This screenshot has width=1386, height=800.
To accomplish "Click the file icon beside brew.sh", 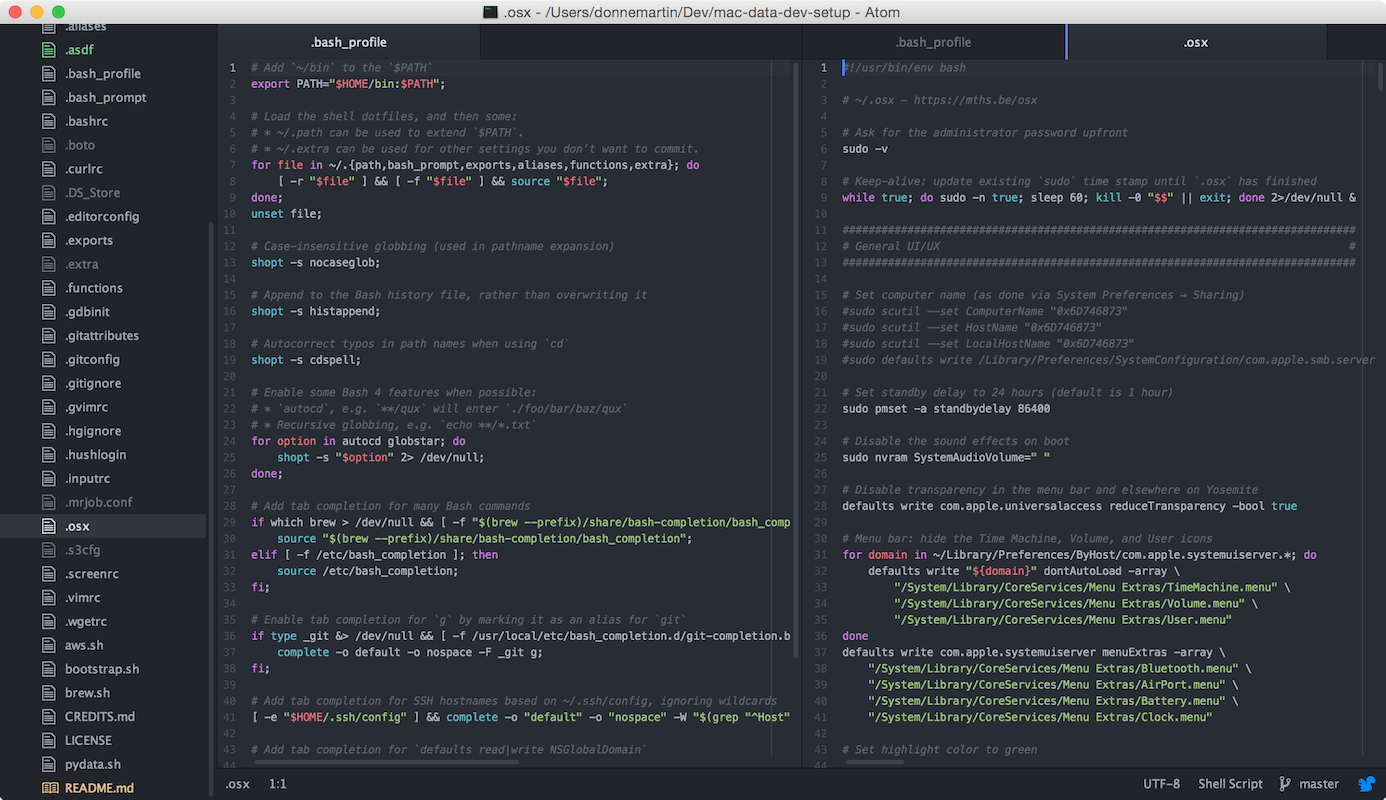I will 49,693.
